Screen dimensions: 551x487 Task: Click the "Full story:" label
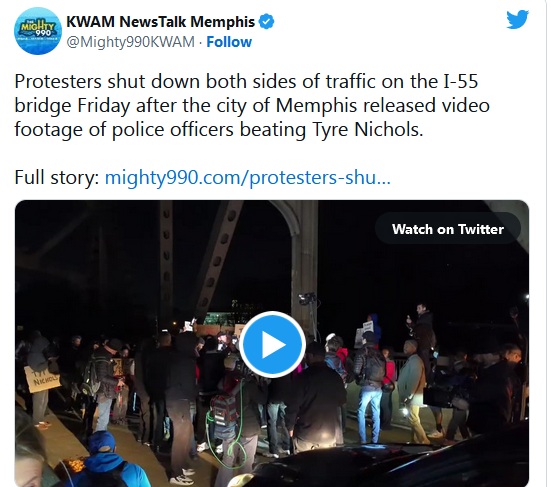pyautogui.click(x=57, y=177)
